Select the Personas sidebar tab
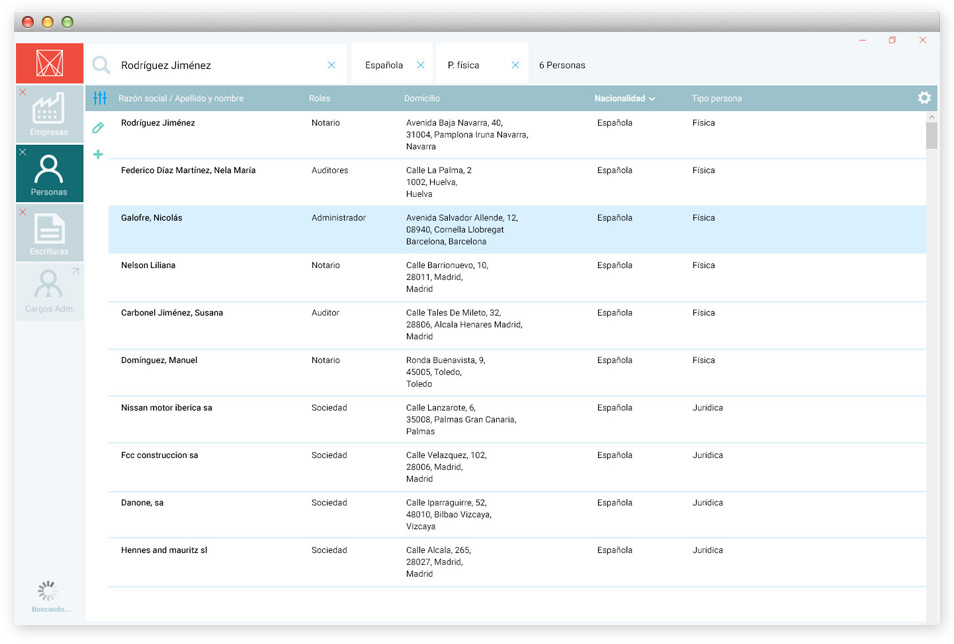954x644 pixels. [49, 174]
